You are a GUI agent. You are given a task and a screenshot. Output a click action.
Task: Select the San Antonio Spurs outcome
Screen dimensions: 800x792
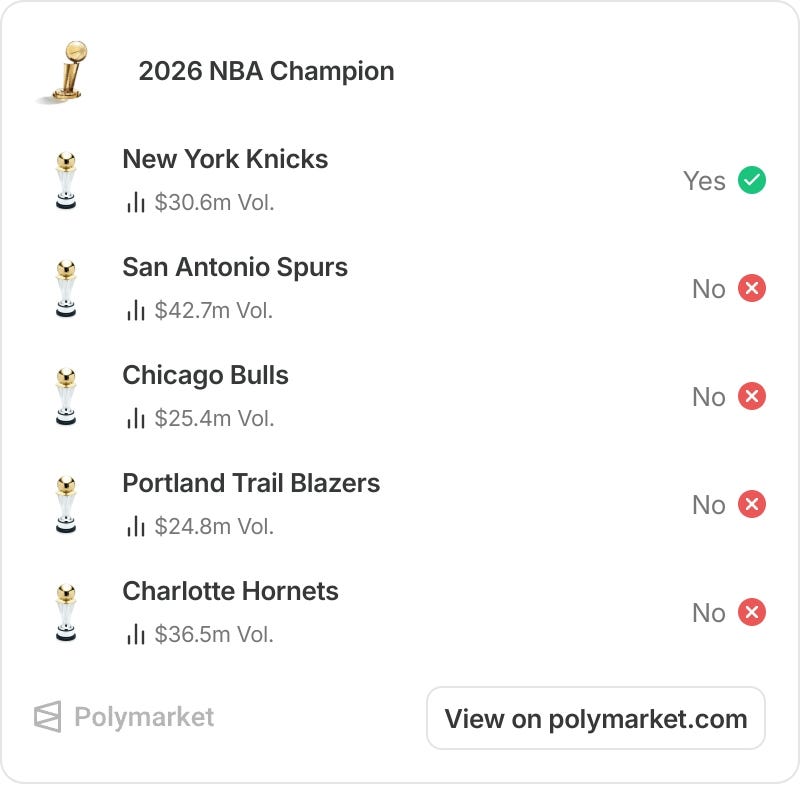(x=235, y=267)
